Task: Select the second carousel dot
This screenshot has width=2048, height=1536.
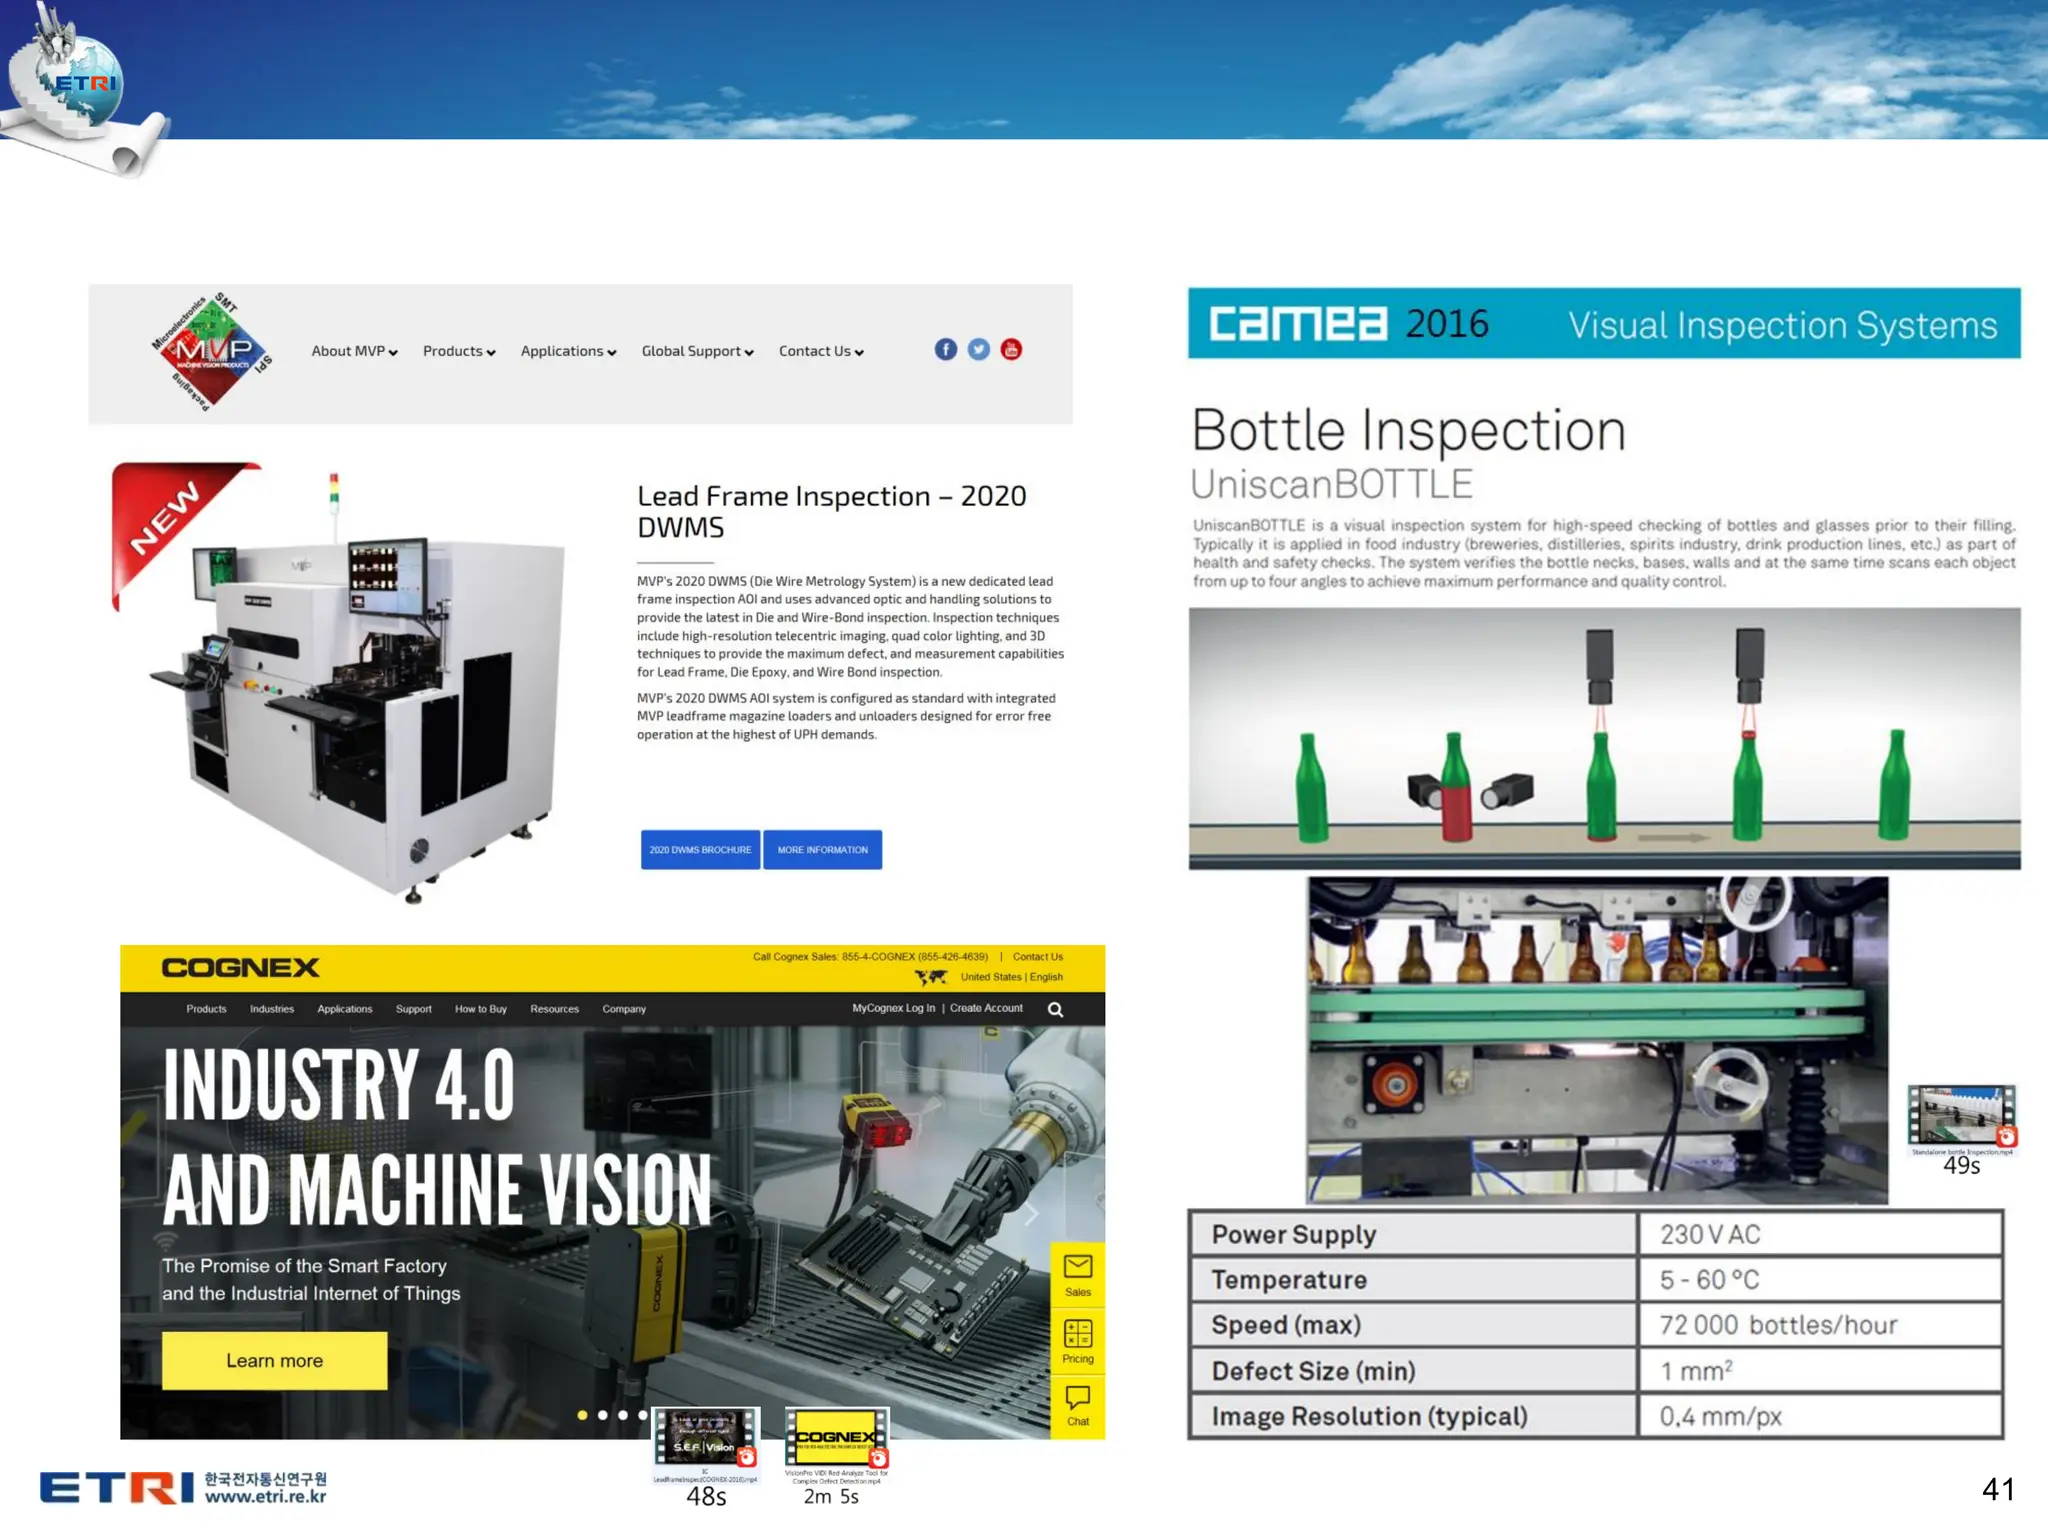Action: [x=602, y=1415]
